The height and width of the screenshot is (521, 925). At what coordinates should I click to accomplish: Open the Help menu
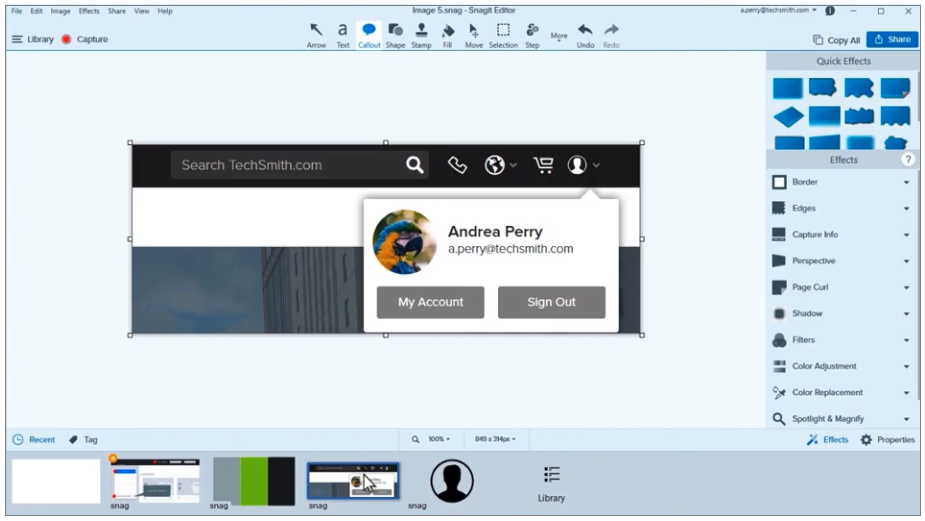pyautogui.click(x=165, y=11)
